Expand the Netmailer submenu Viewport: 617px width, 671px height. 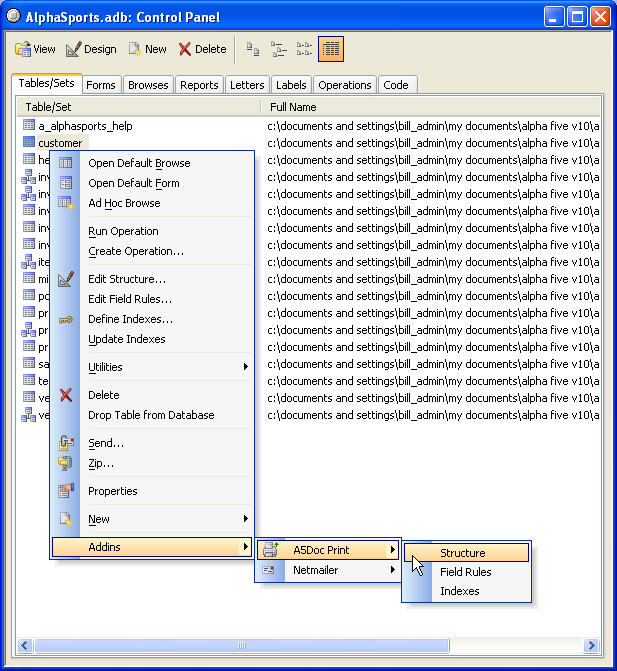coord(328,570)
